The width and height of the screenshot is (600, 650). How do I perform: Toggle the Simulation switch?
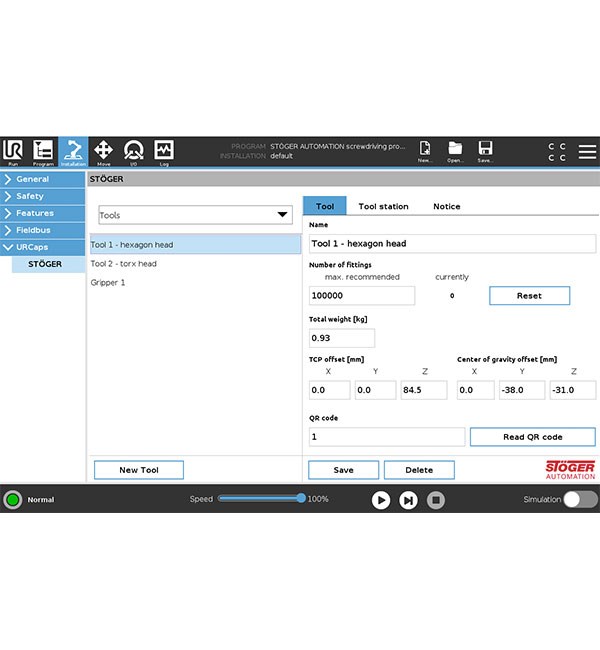pyautogui.click(x=580, y=500)
